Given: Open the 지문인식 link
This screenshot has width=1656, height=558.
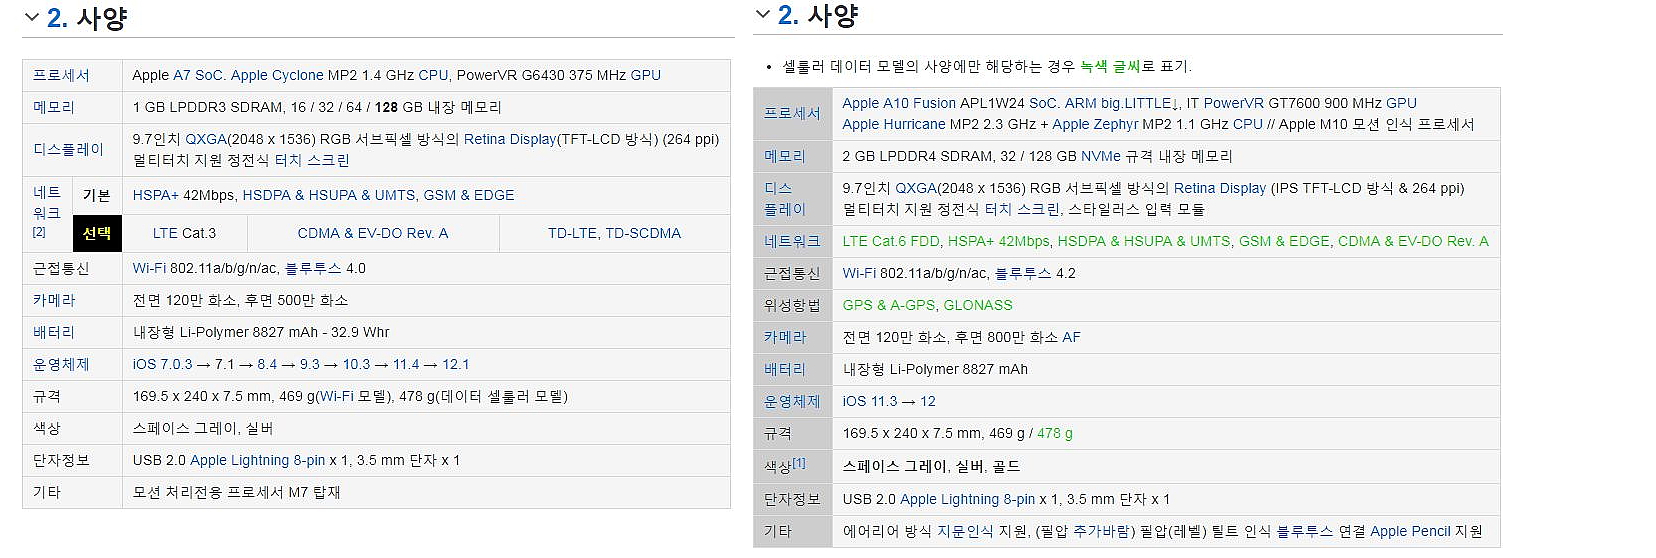Looking at the screenshot, I should (x=965, y=531).
